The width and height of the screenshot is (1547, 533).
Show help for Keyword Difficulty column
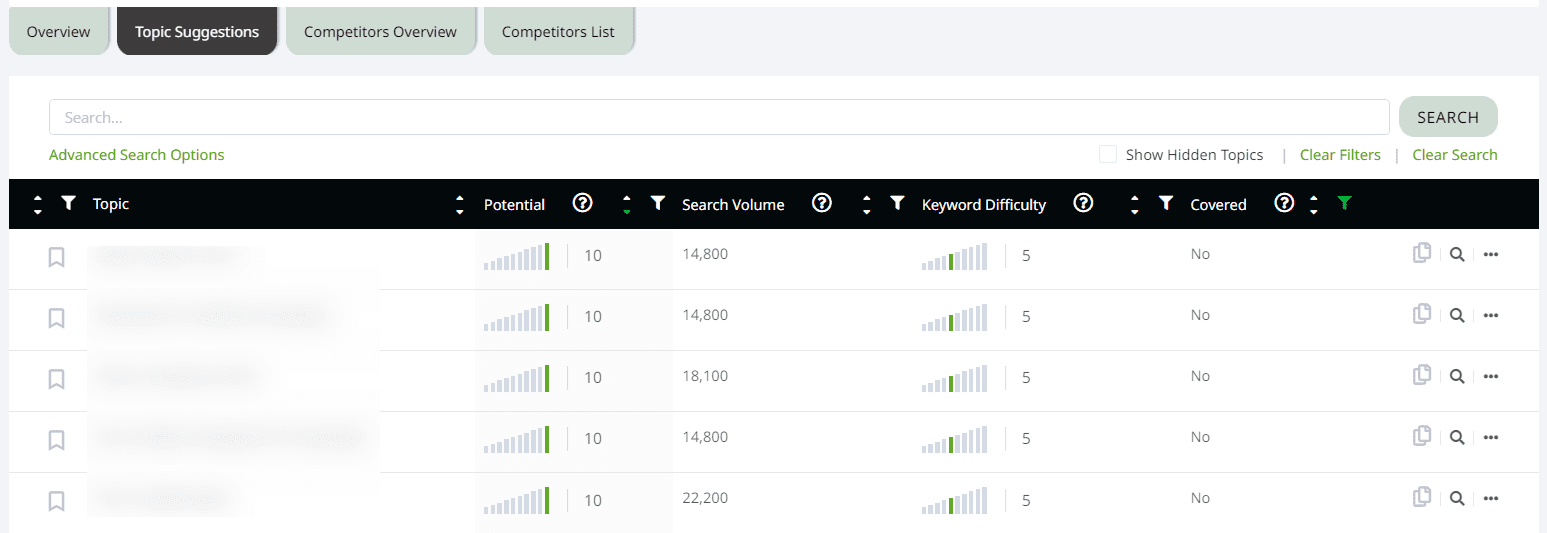1083,204
